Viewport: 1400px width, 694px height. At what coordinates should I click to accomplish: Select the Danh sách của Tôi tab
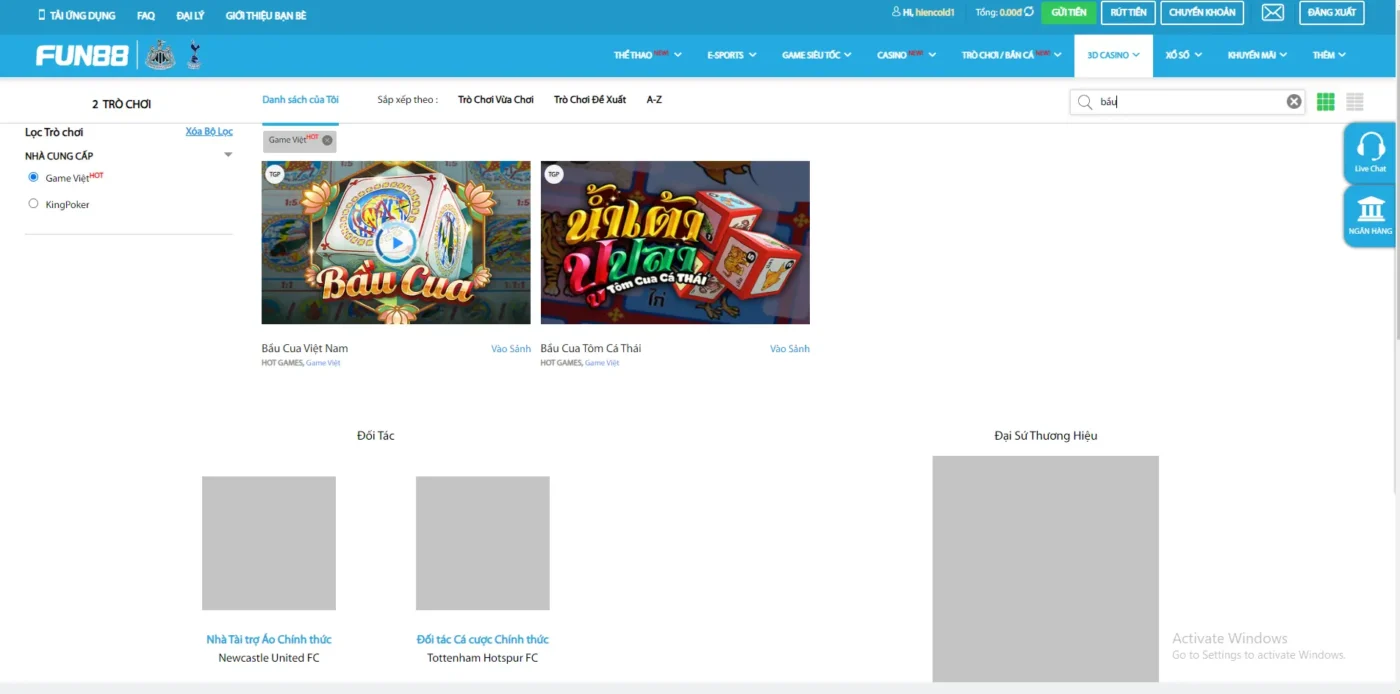(x=300, y=100)
